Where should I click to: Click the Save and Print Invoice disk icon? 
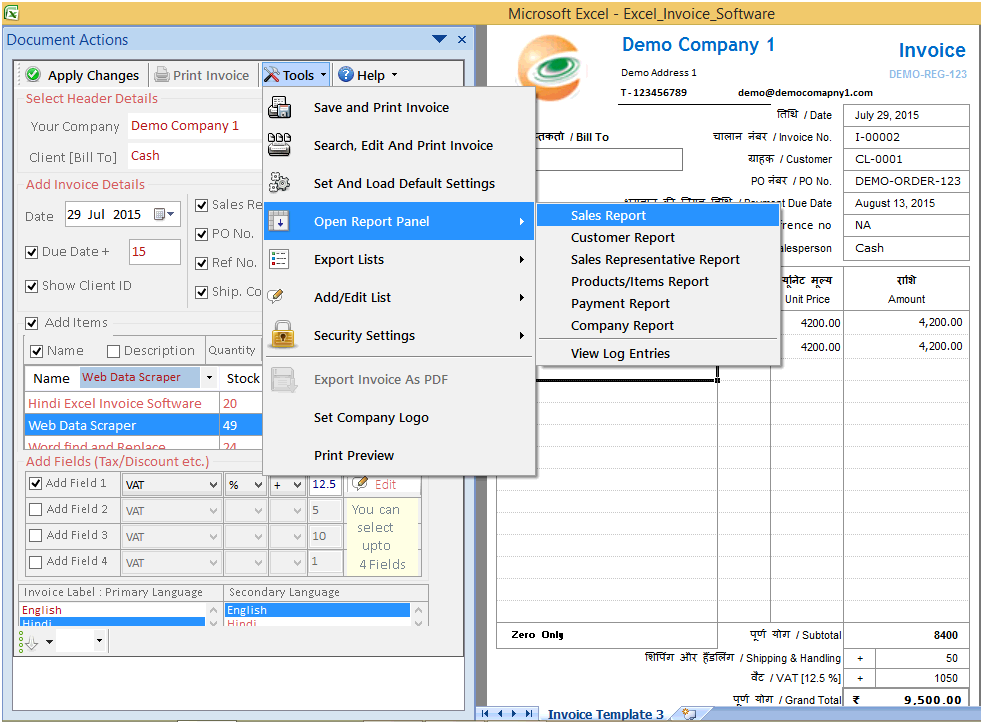click(278, 107)
